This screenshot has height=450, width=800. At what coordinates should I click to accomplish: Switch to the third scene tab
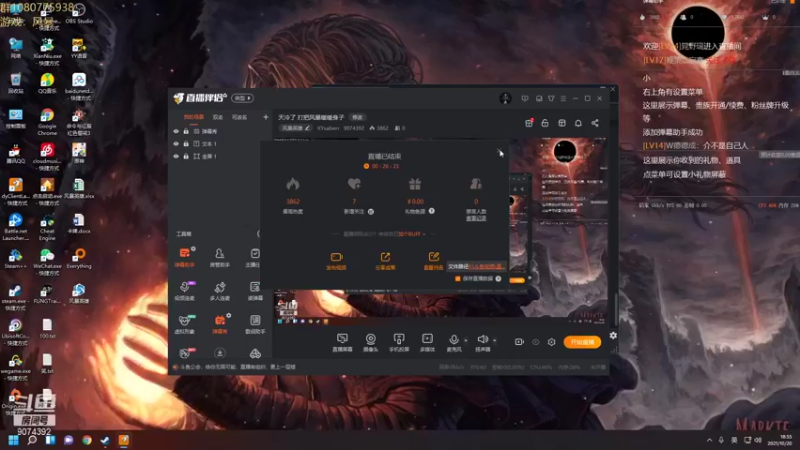pos(239,117)
